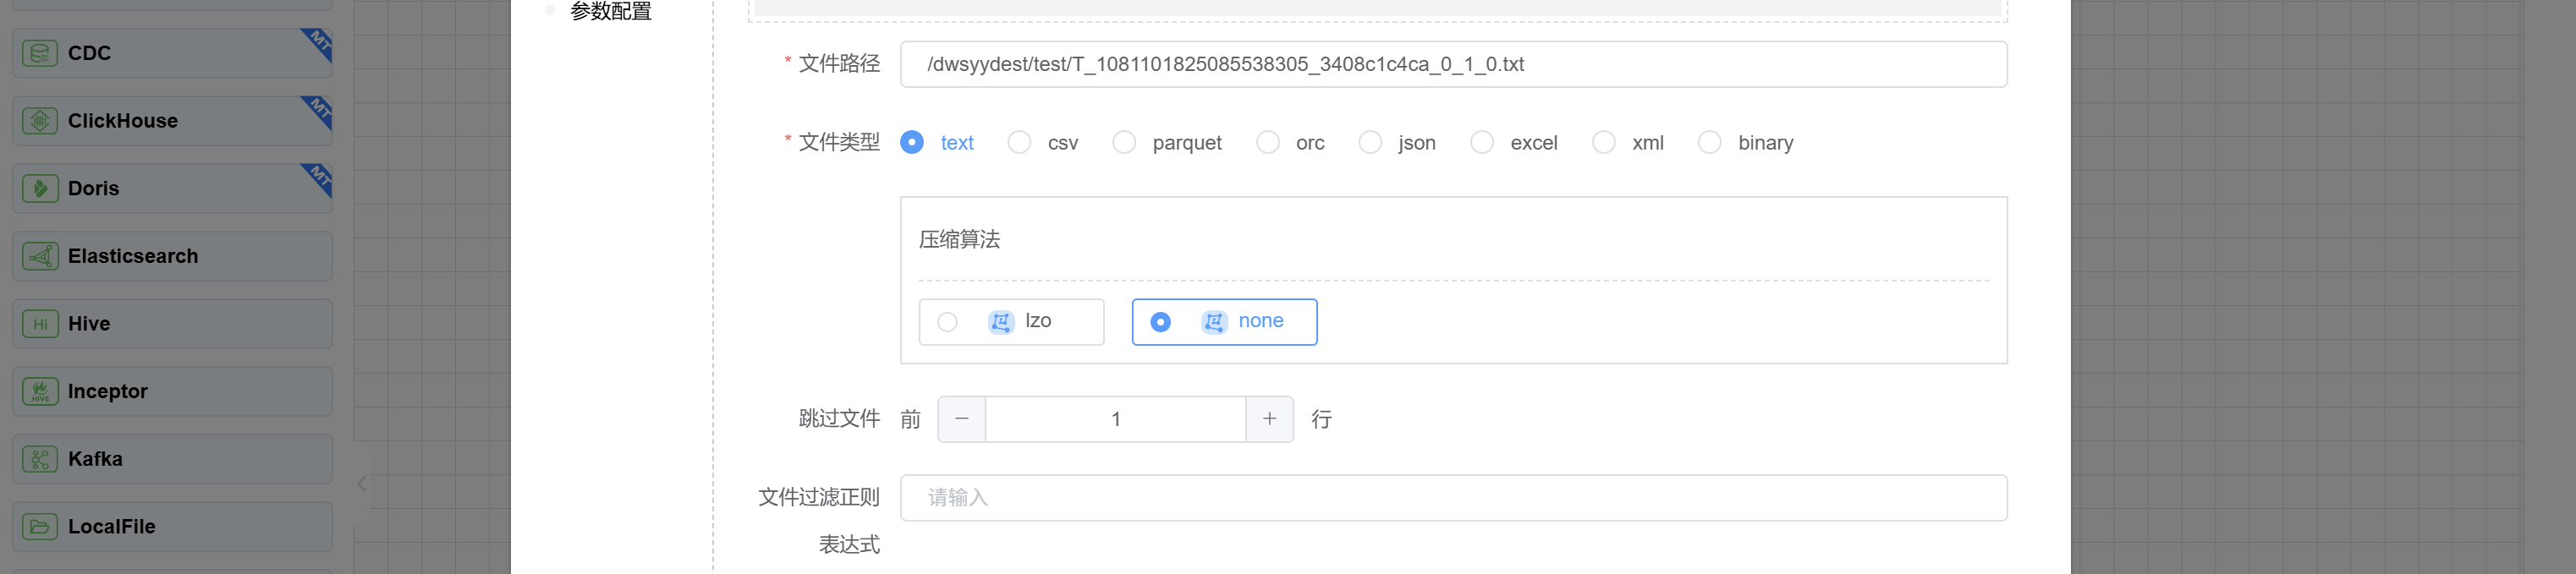Viewport: 2576px width, 574px height.
Task: Click the Doris connector icon
Action: click(40, 188)
